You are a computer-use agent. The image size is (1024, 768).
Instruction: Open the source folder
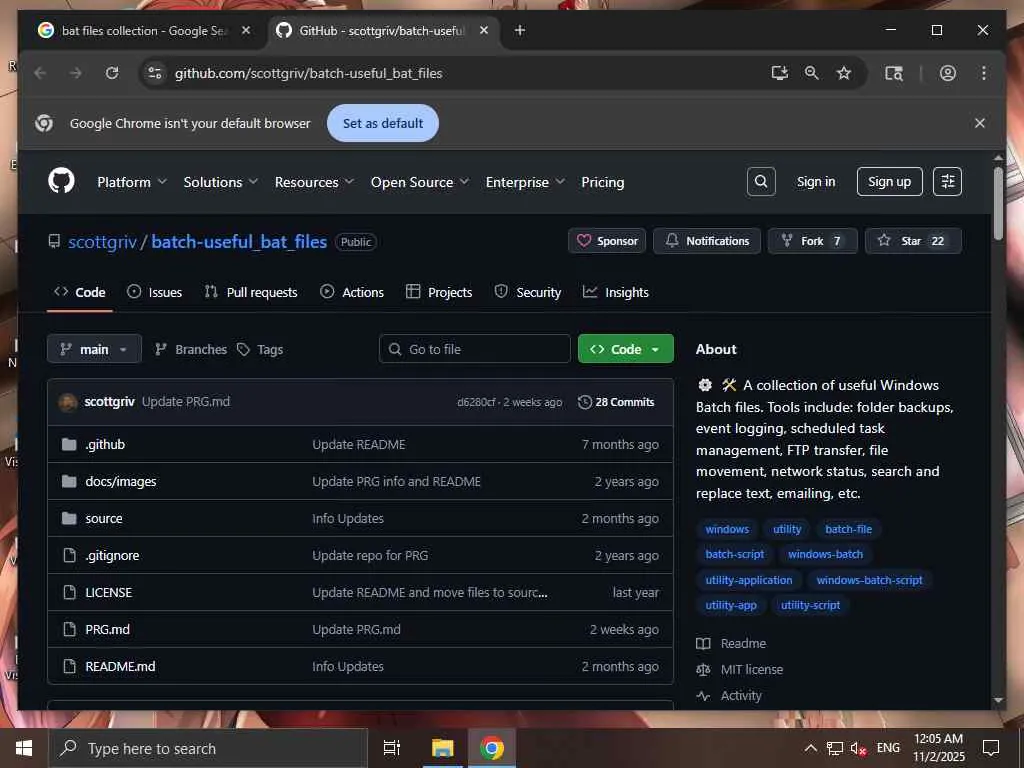click(104, 519)
